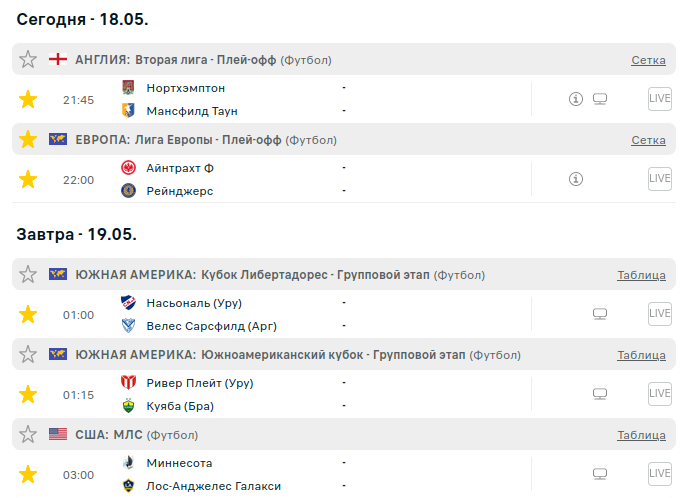Open Таблица link for MLS
Screen dimensions: 688x498
point(641,435)
